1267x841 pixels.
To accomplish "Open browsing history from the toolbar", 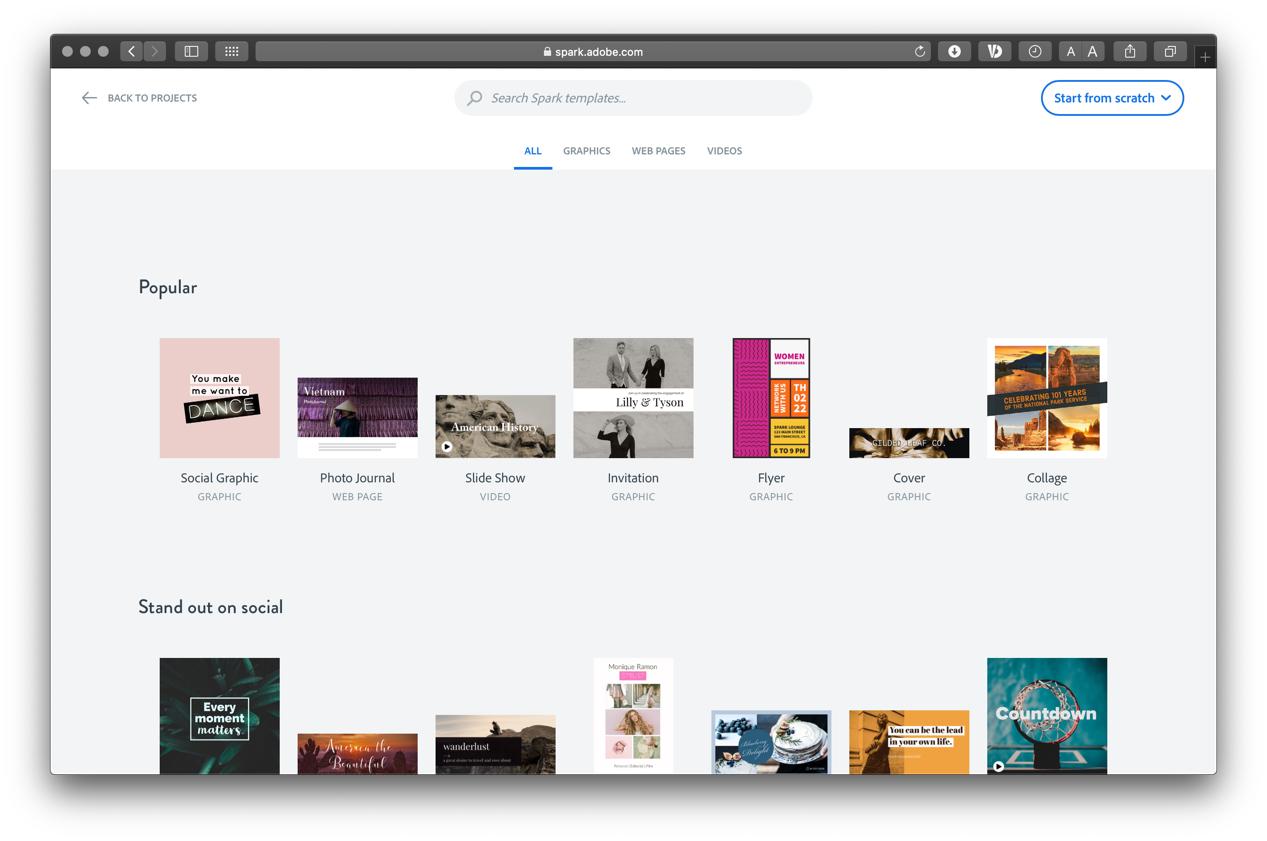I will click(1035, 51).
